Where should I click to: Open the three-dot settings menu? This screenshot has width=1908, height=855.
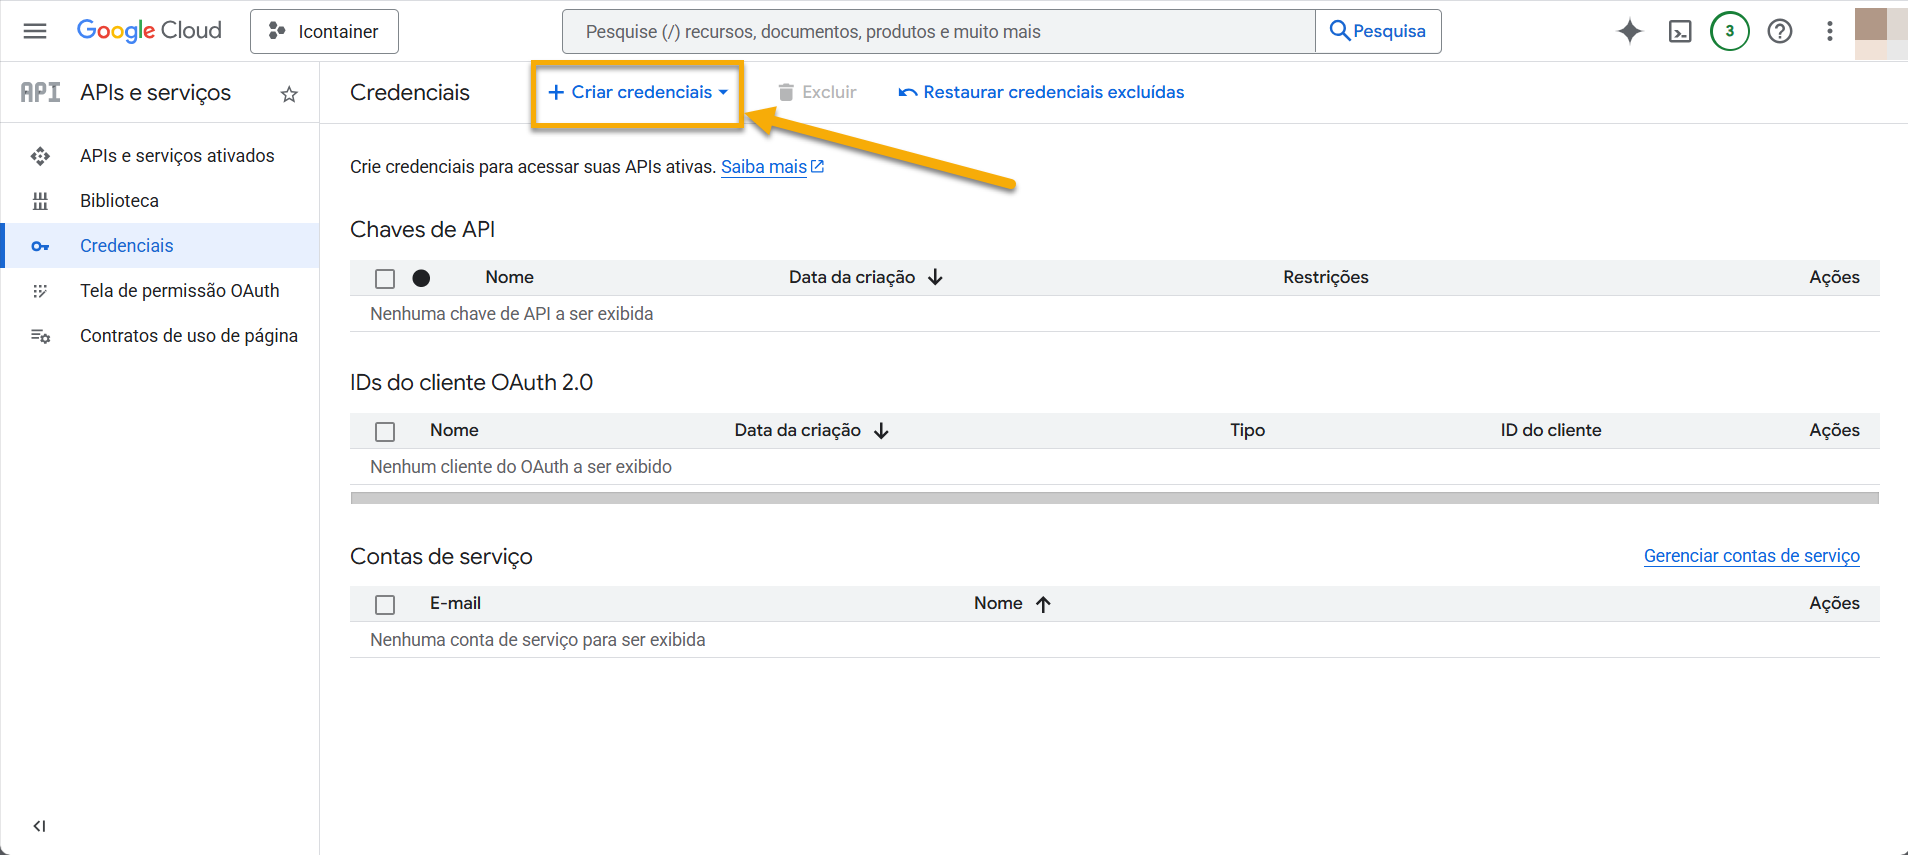tap(1830, 31)
